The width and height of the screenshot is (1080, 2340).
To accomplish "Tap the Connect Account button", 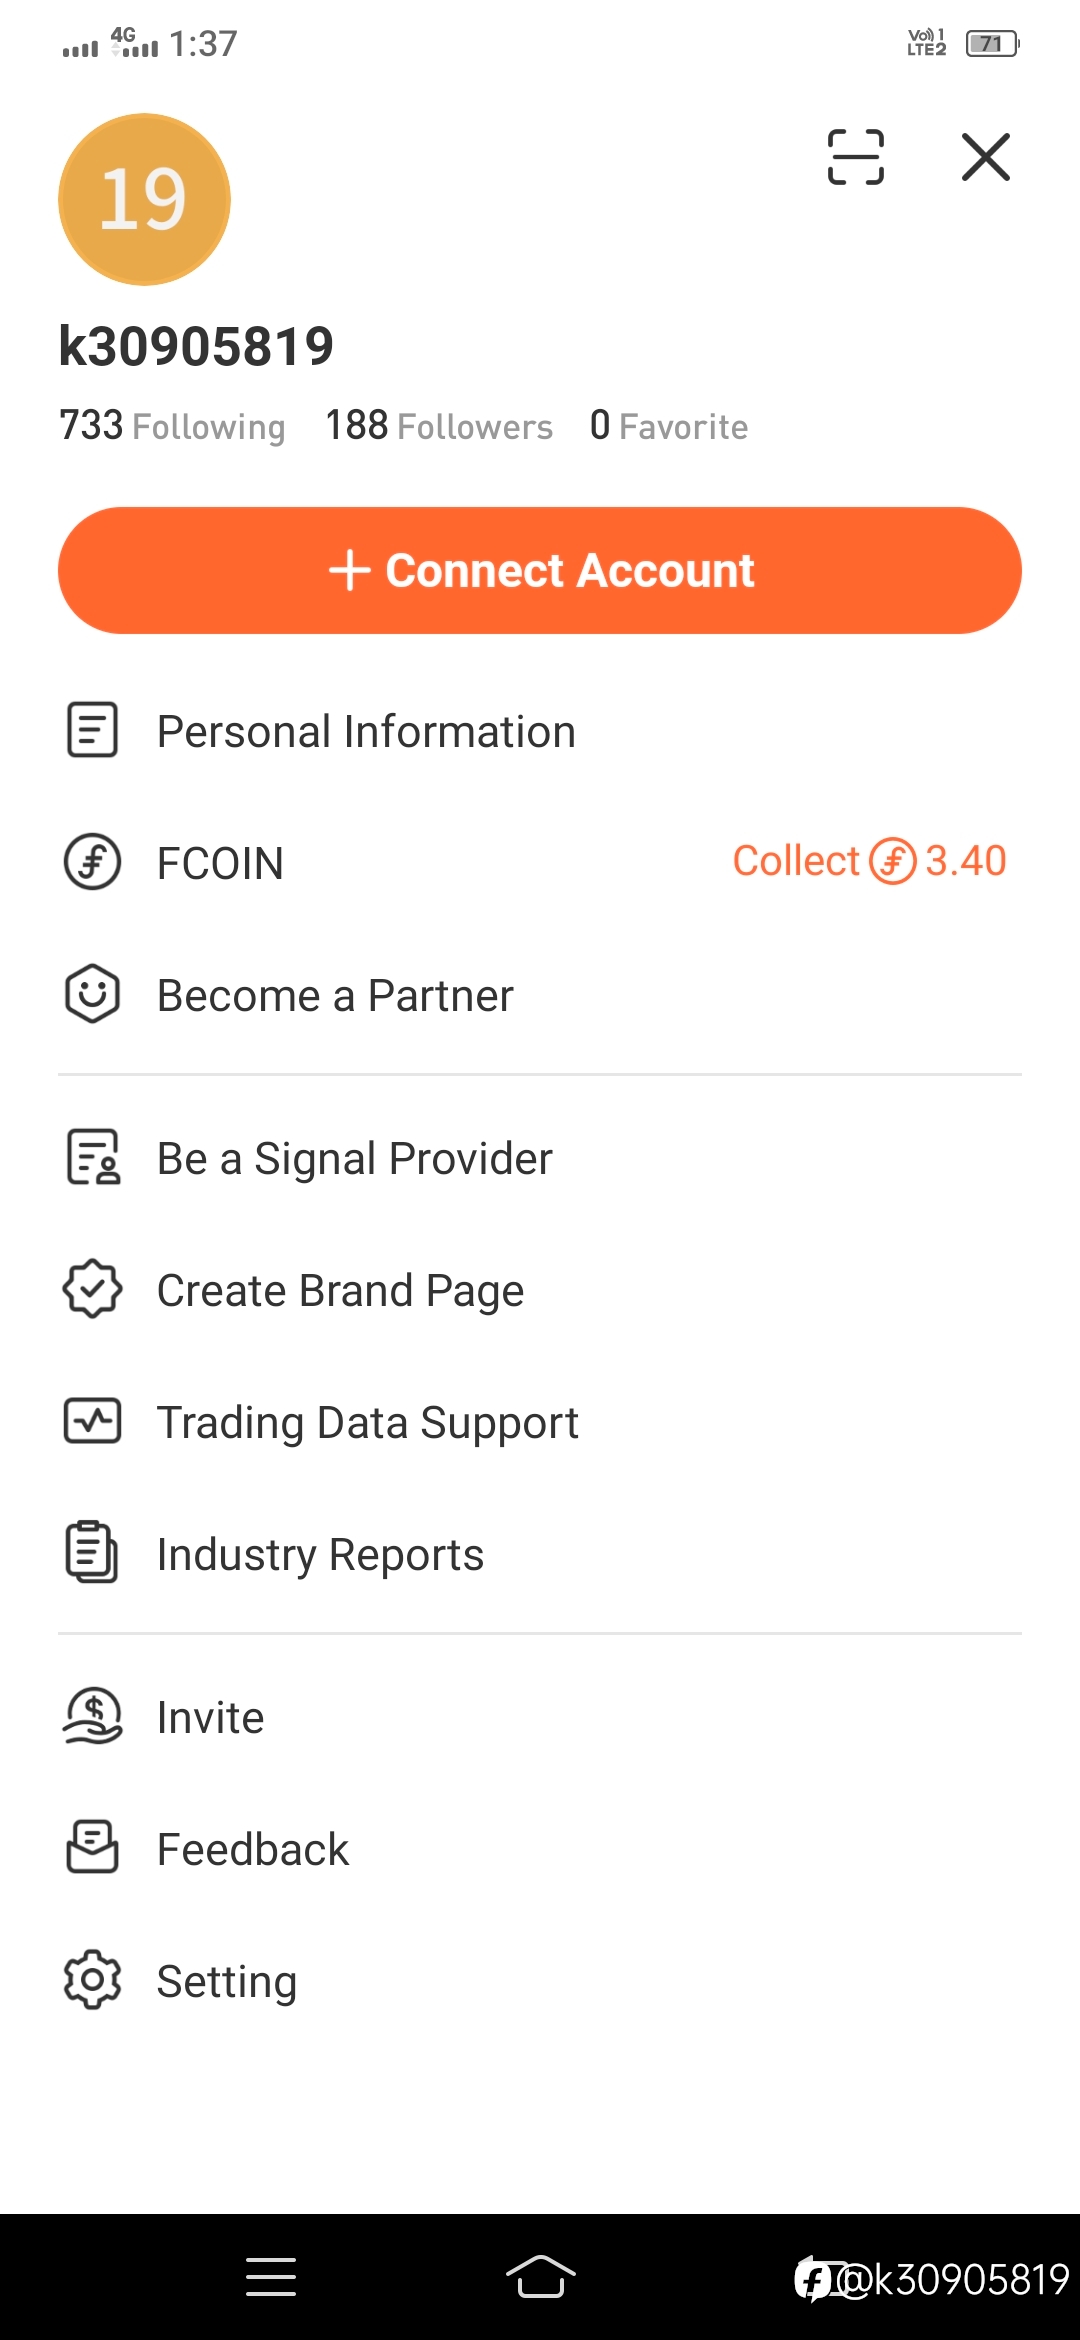I will point(540,570).
